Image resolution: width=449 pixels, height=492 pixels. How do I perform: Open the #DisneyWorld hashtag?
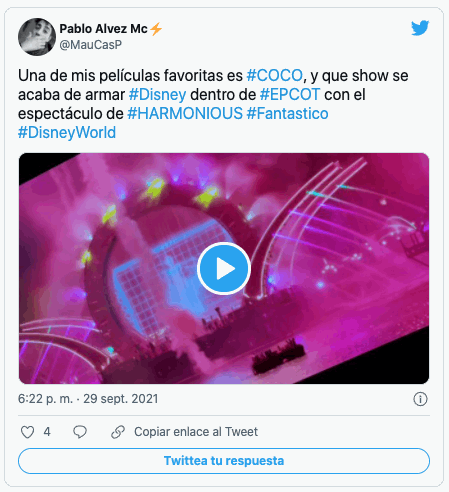67,133
